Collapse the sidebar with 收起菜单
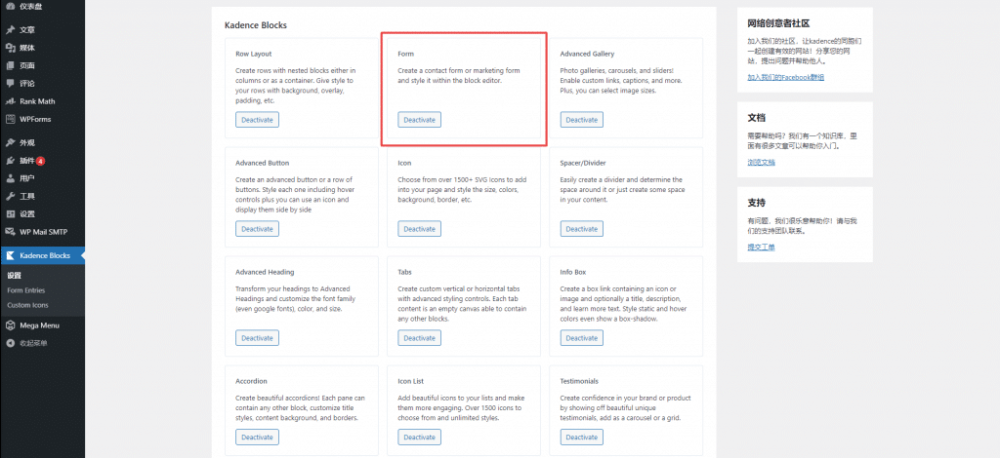This screenshot has width=1000, height=458. pos(27,343)
